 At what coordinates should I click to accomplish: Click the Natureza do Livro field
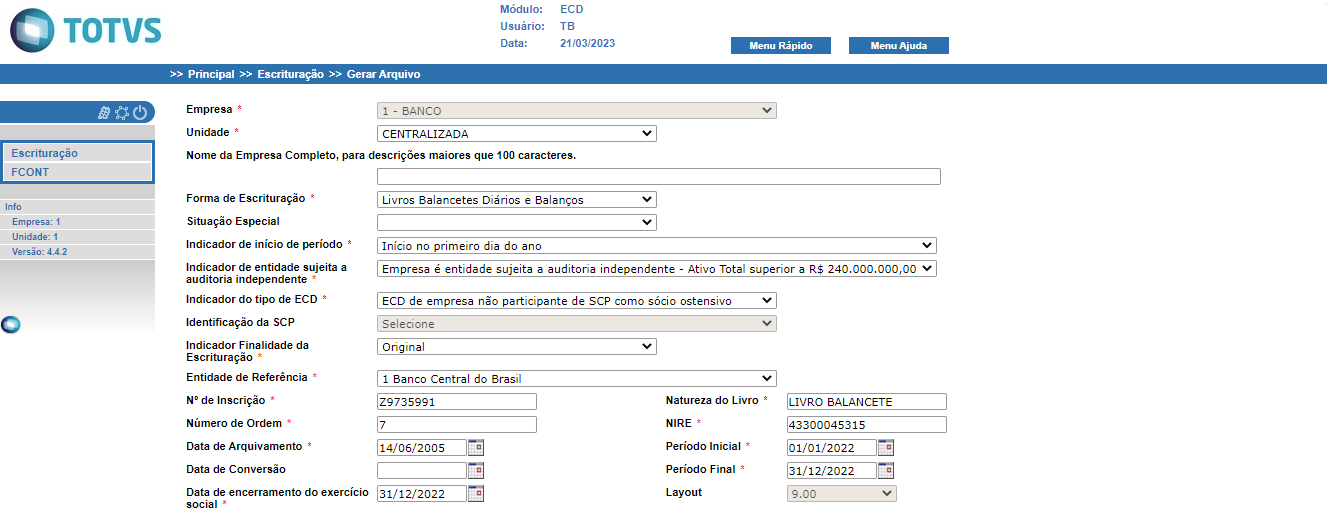[x=867, y=402]
